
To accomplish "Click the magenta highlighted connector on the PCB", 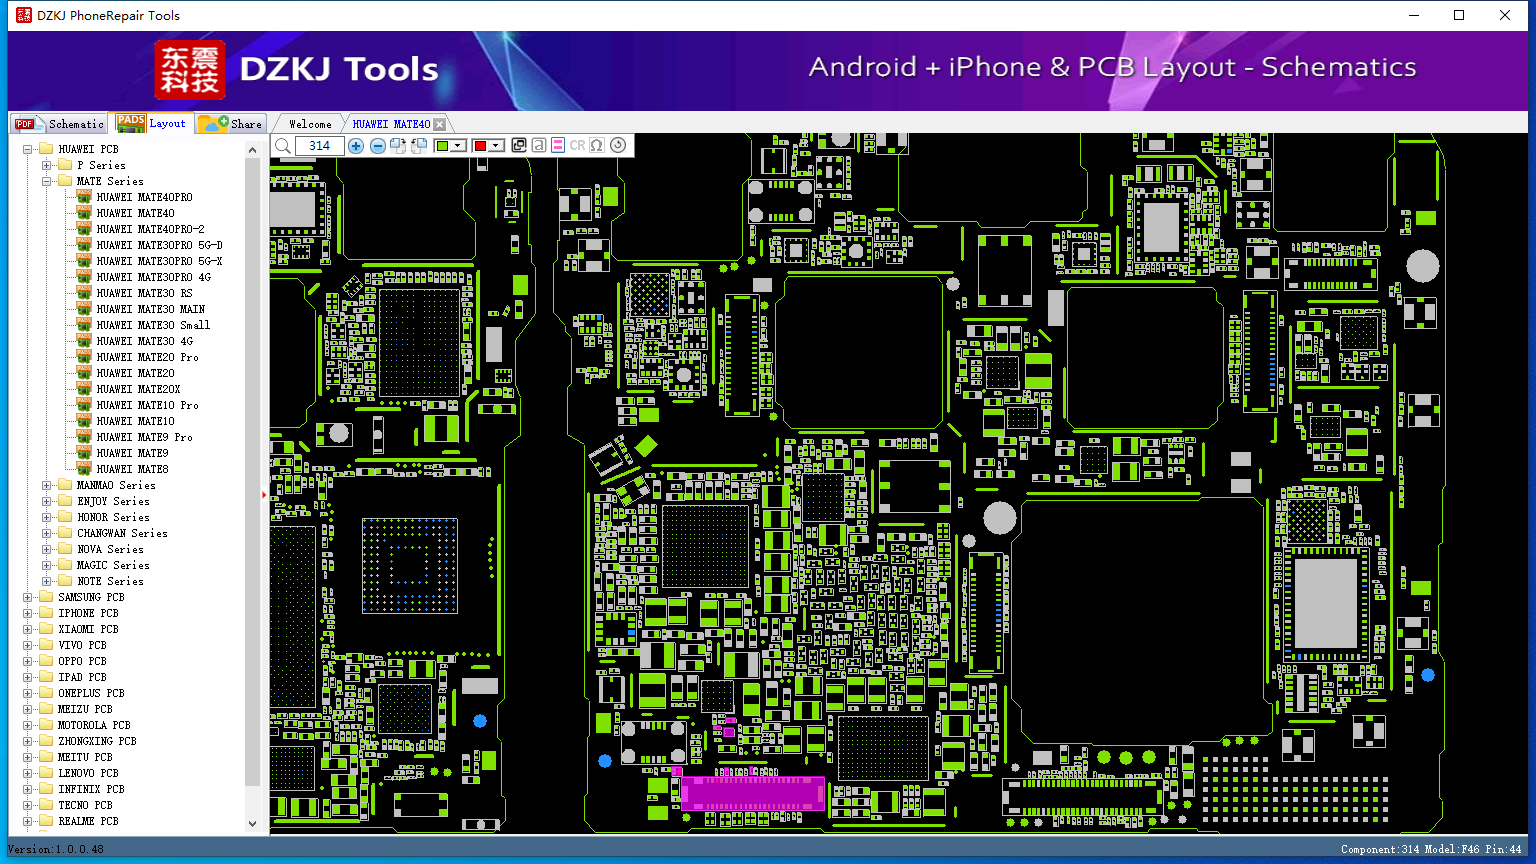I will pyautogui.click(x=753, y=793).
